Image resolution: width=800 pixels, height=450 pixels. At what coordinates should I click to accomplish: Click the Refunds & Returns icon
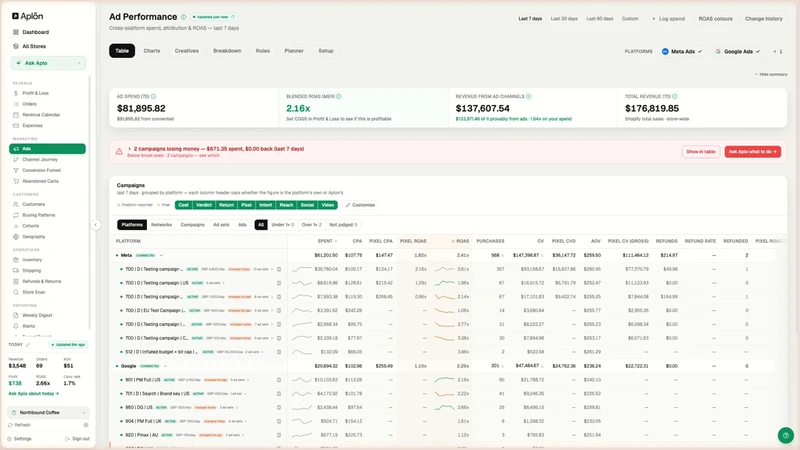[x=16, y=281]
